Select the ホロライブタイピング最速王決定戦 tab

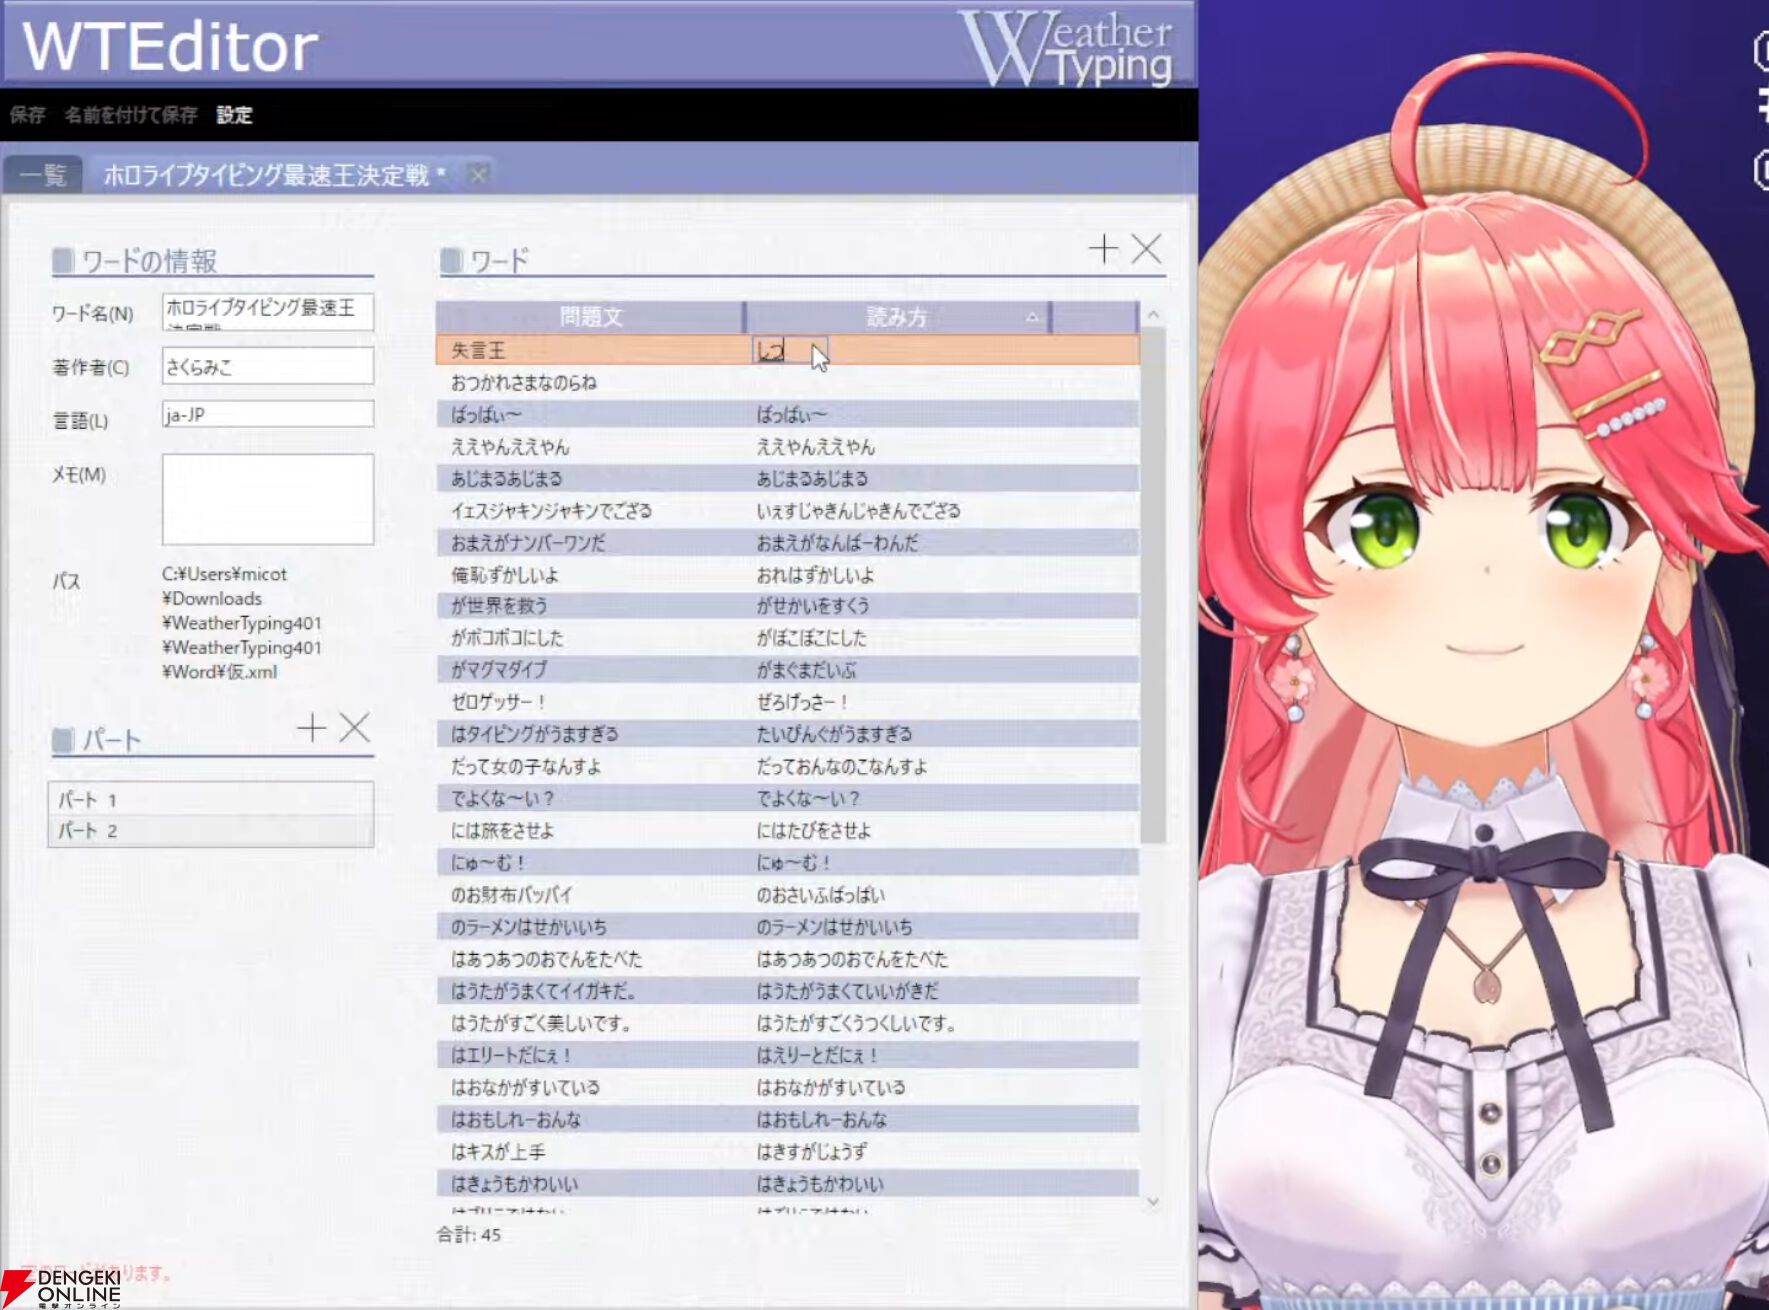[x=275, y=176]
